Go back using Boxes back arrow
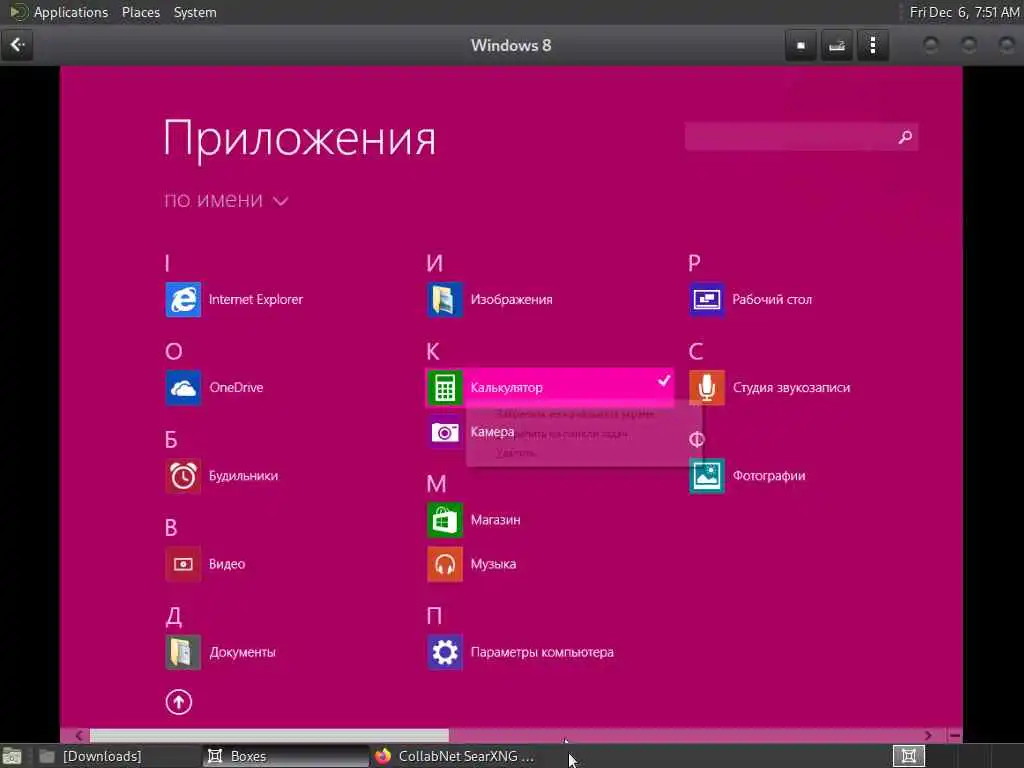Viewport: 1024px width, 768px height. coord(17,45)
